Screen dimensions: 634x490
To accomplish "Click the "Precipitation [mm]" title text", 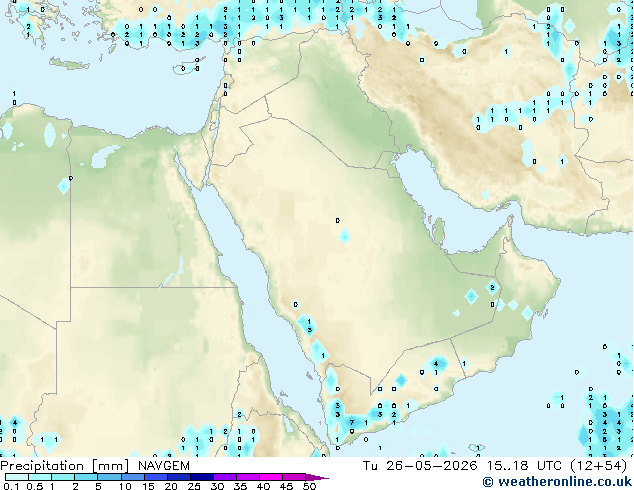I will pyautogui.click(x=65, y=466).
